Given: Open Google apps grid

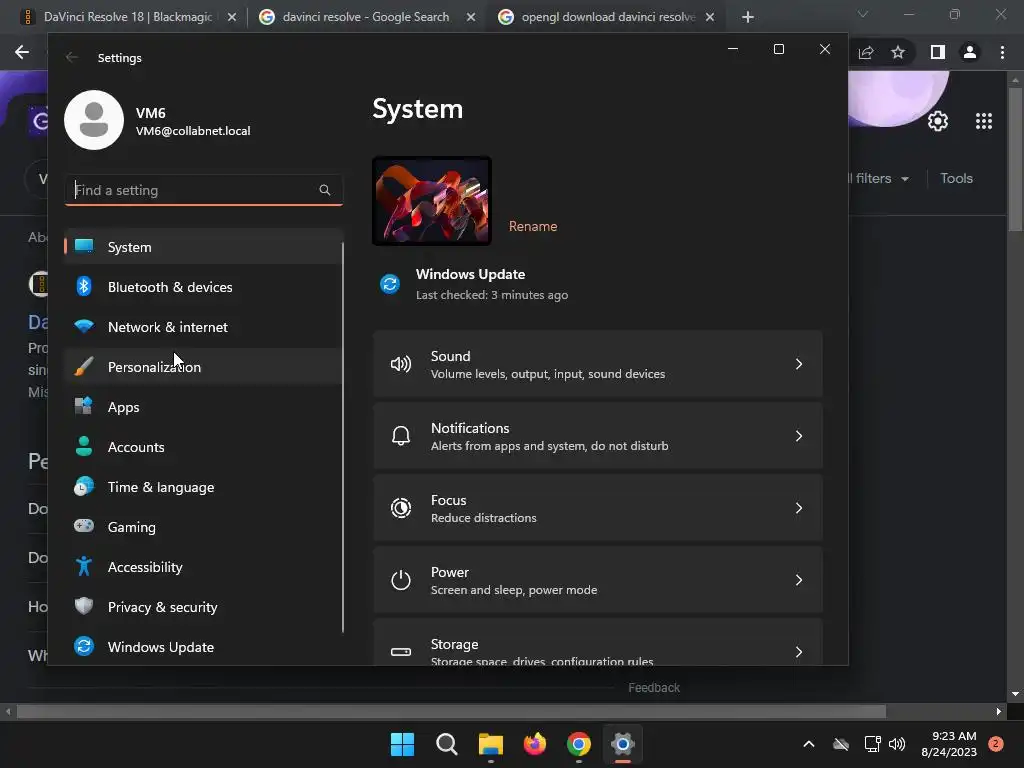Looking at the screenshot, I should point(984,121).
